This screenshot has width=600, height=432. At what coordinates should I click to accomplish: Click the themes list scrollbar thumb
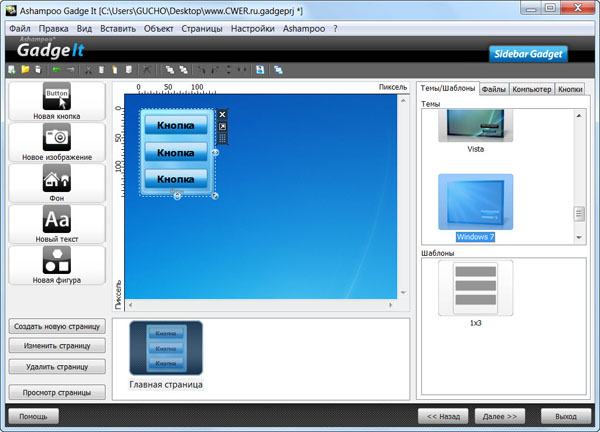579,214
